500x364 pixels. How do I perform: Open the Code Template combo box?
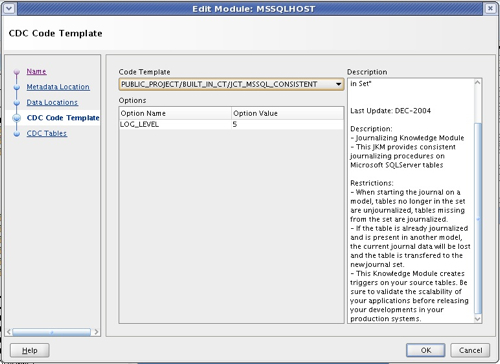[x=231, y=84]
